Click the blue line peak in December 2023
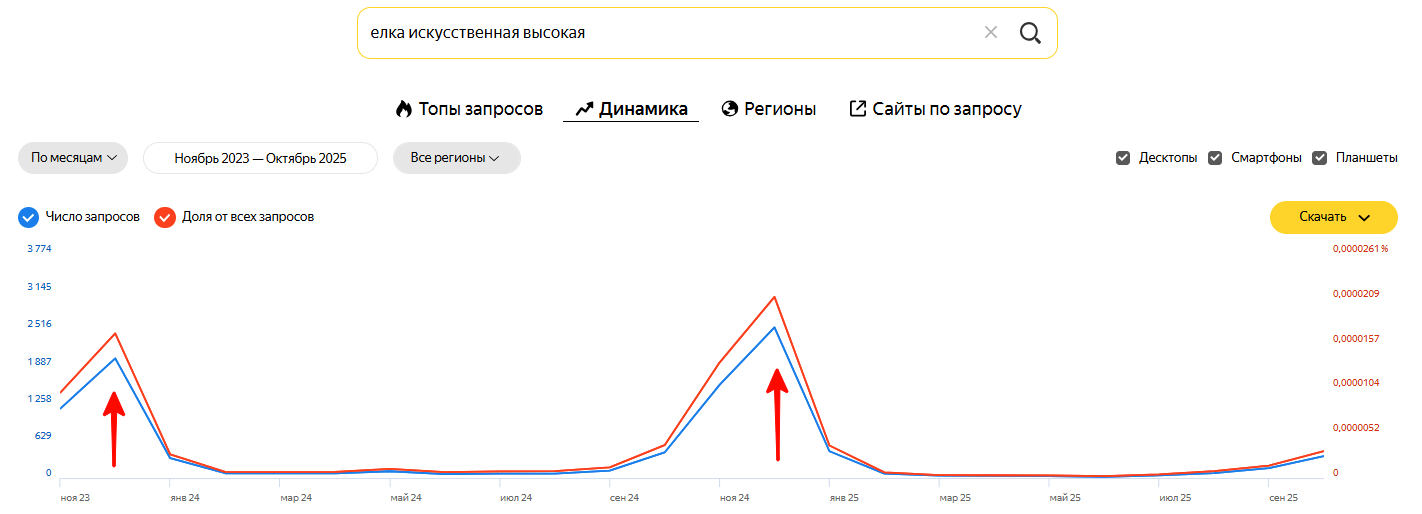1422x514 pixels. (115, 358)
